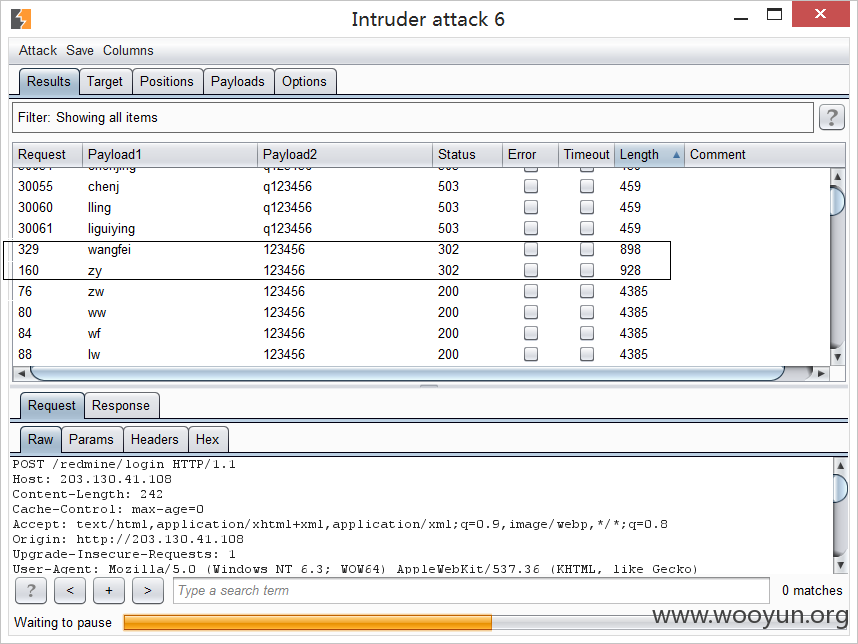Screen dimensions: 858x644
Task: Toggle Error checkbox for wf row
Action: 531,333
